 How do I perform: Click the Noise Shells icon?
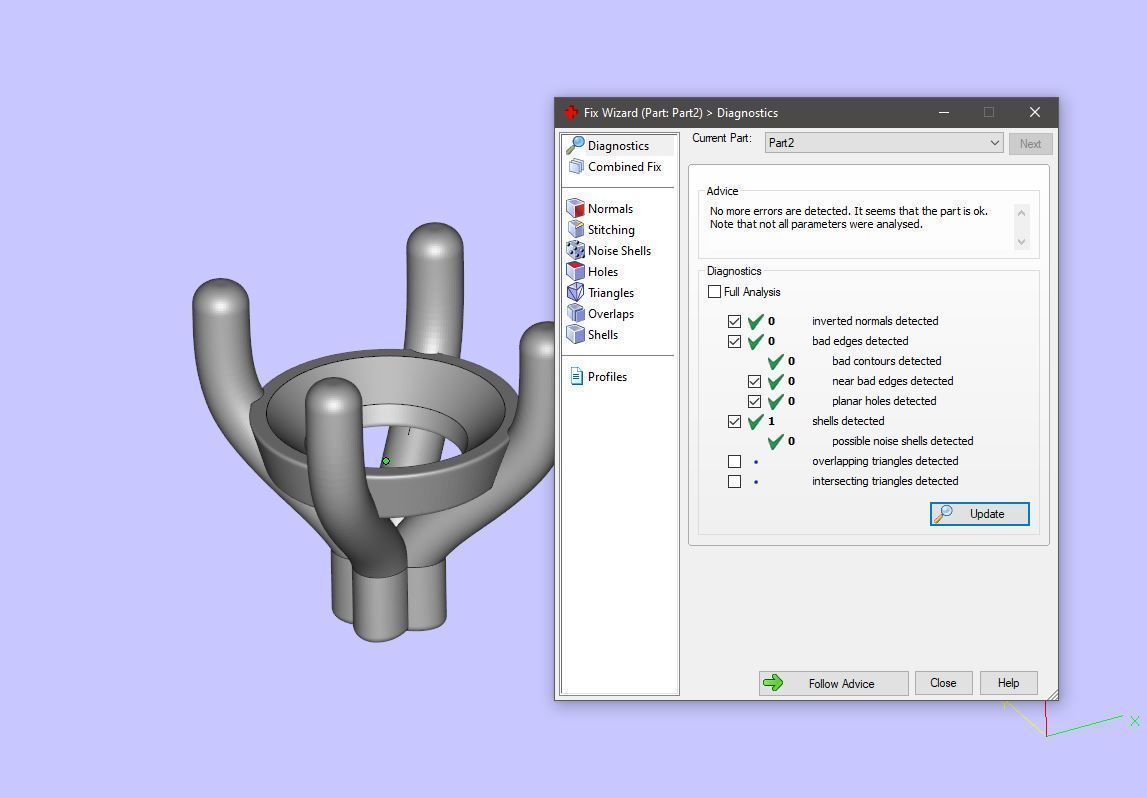click(x=576, y=250)
